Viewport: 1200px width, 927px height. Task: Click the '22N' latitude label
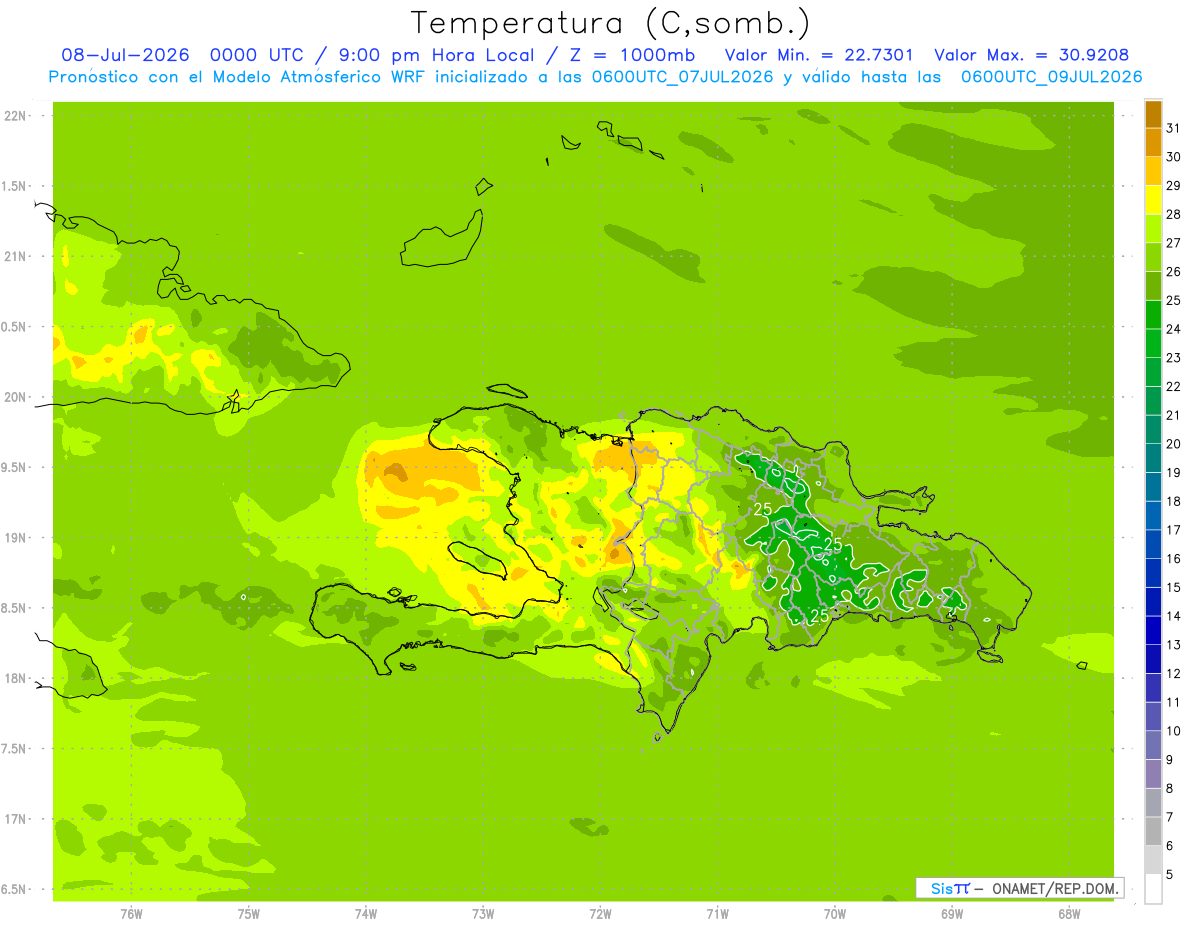(15, 116)
